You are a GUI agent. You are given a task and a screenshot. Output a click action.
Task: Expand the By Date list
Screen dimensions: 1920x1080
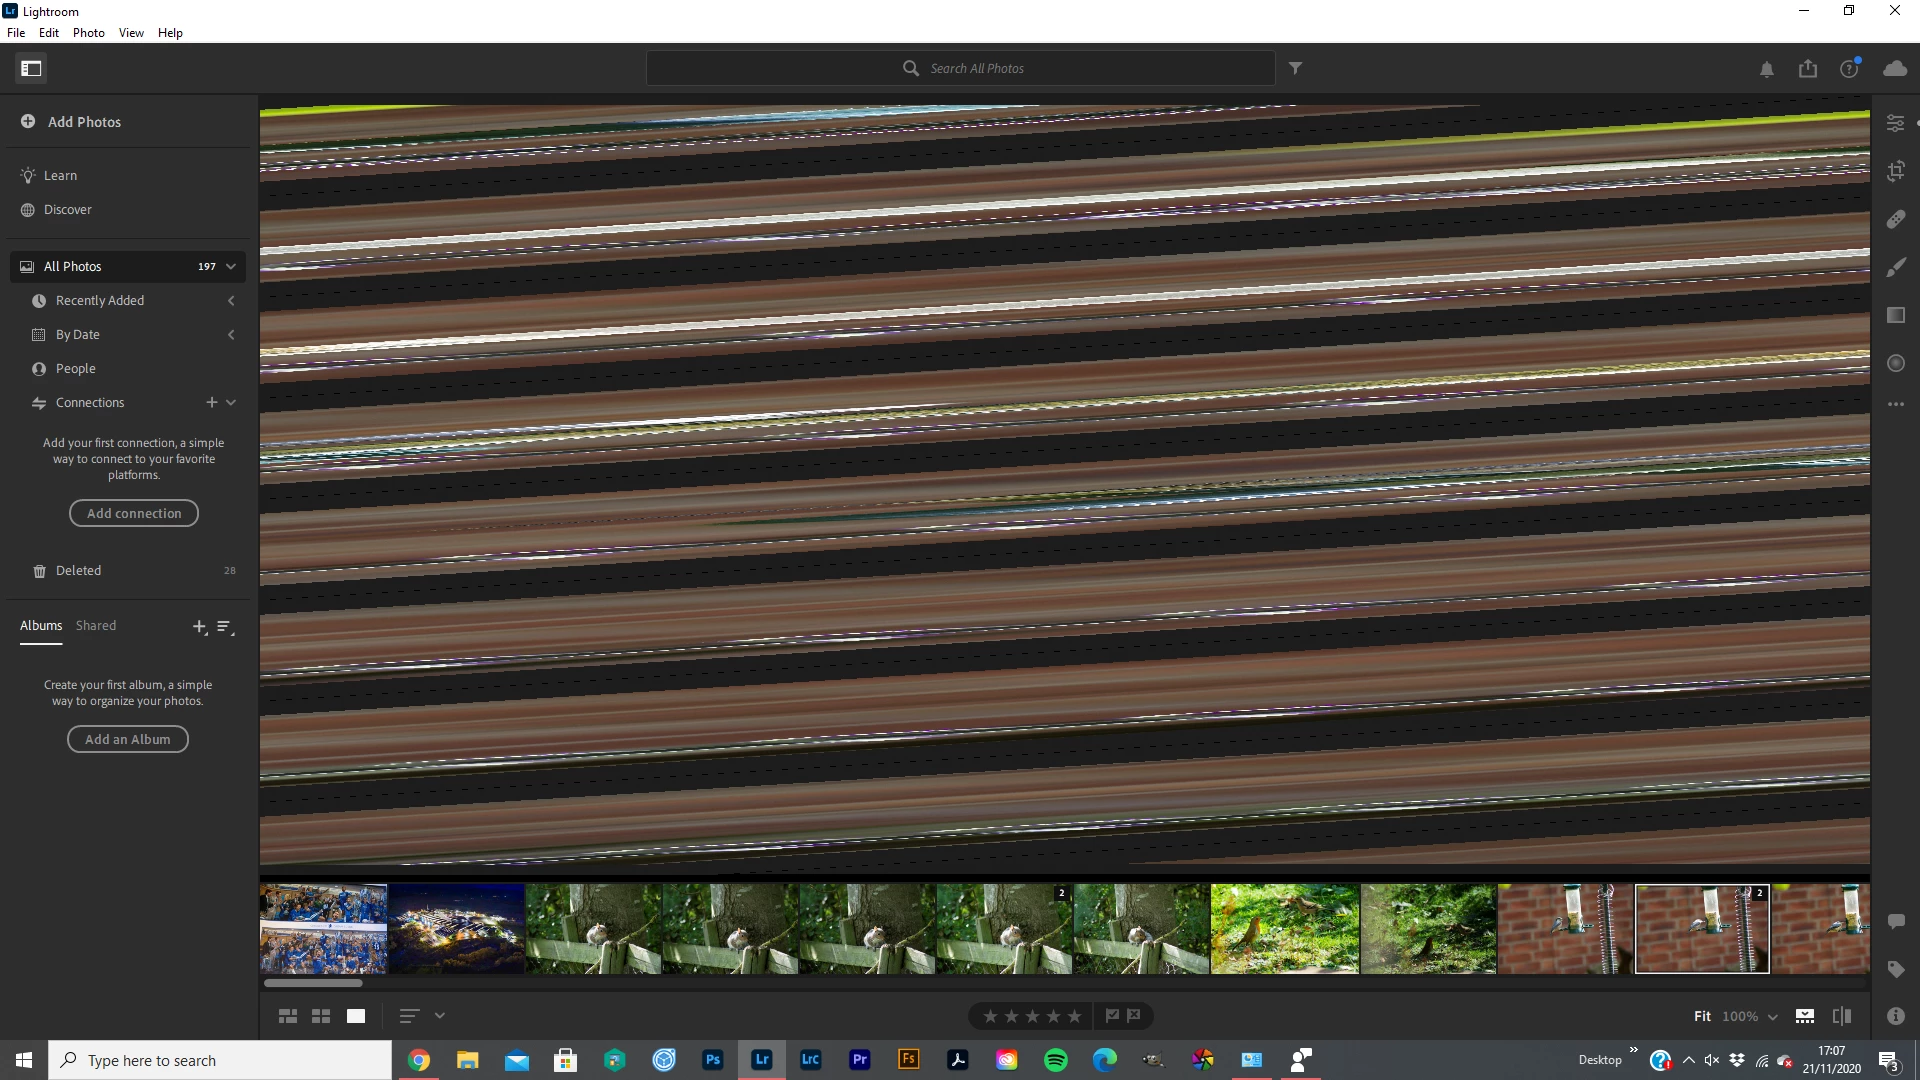pyautogui.click(x=231, y=335)
